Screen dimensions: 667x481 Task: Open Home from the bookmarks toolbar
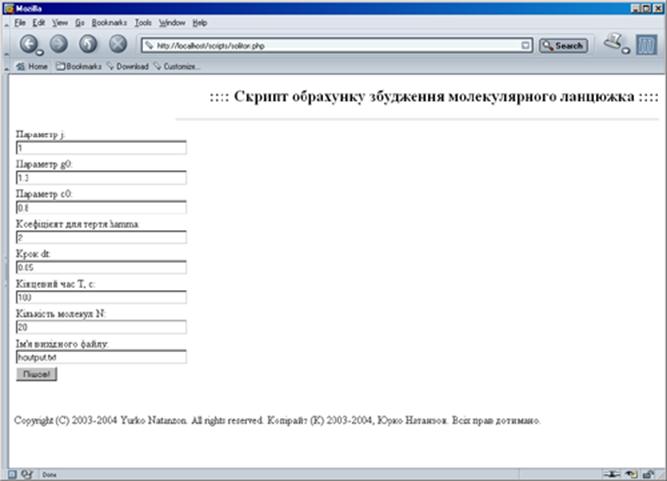coord(32,67)
